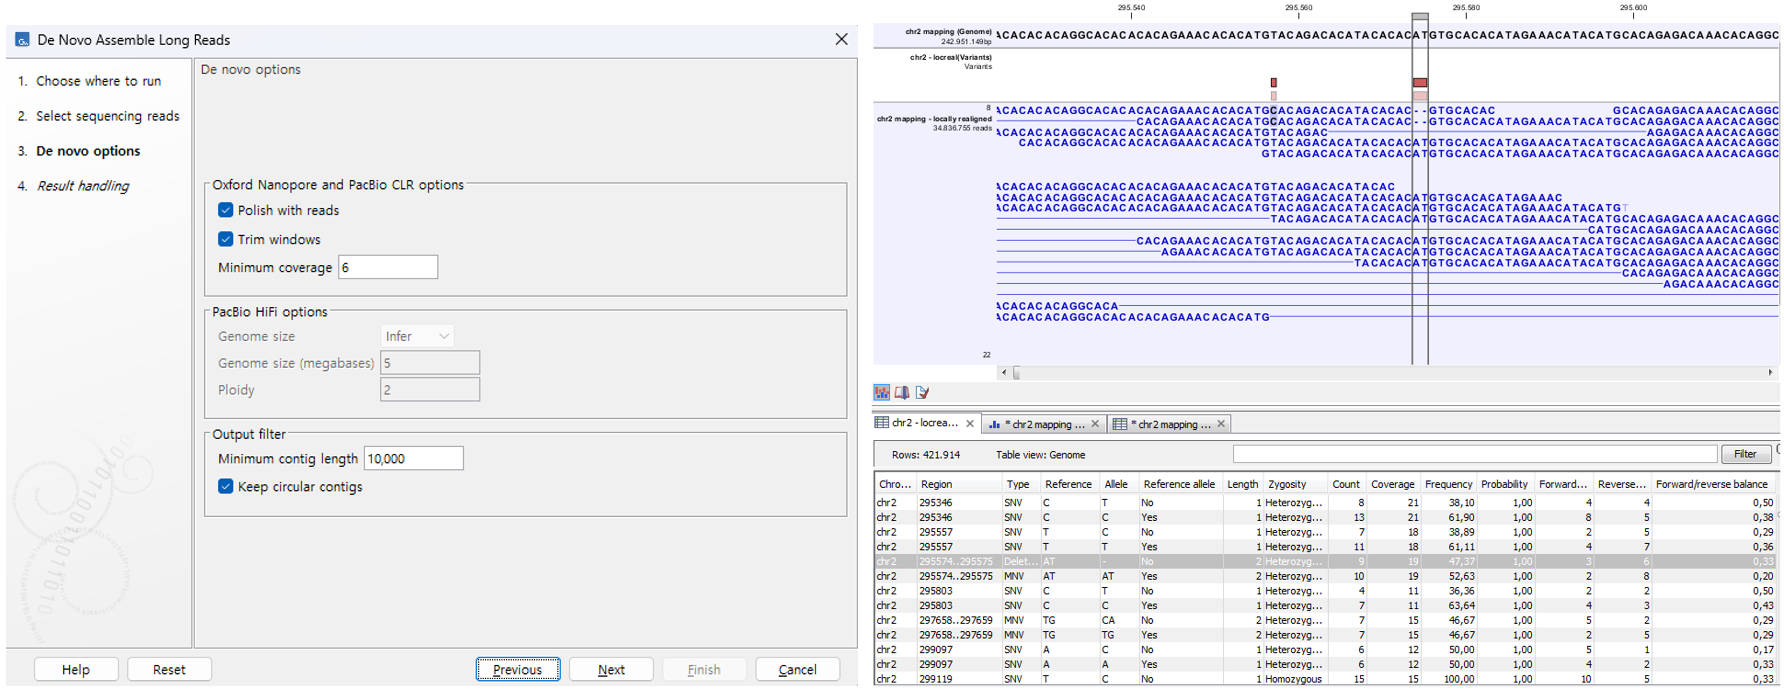Sort table by Zygosity column header
The height and width of the screenshot is (691, 1784).
click(1287, 484)
